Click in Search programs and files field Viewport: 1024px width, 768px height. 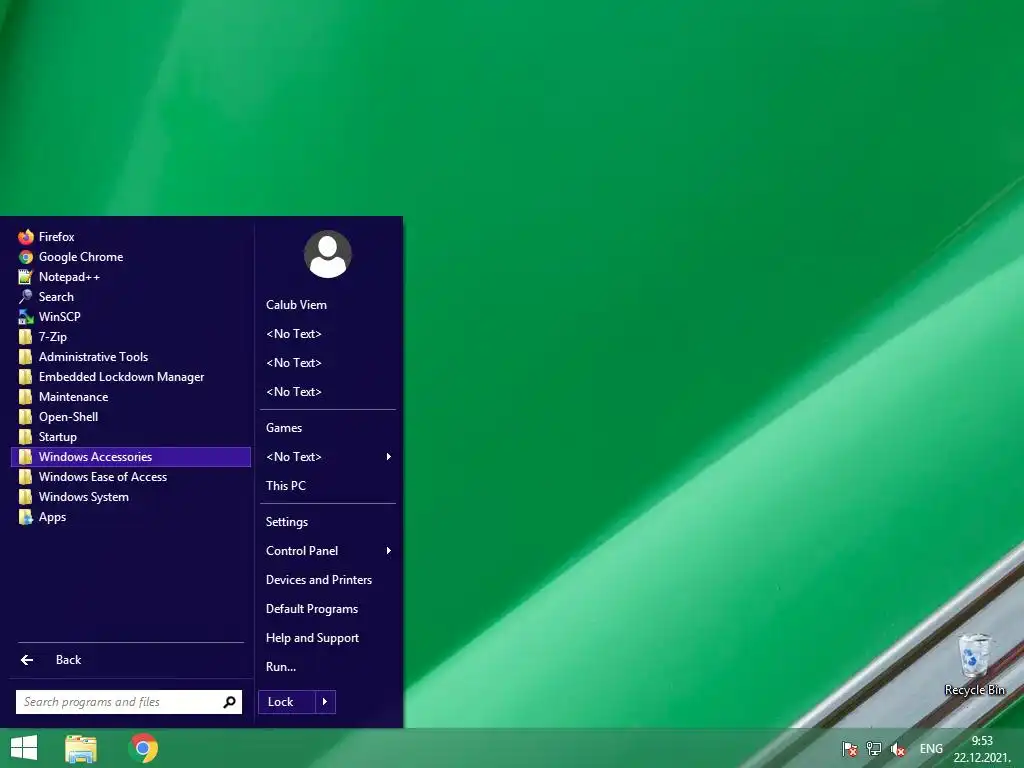(129, 702)
